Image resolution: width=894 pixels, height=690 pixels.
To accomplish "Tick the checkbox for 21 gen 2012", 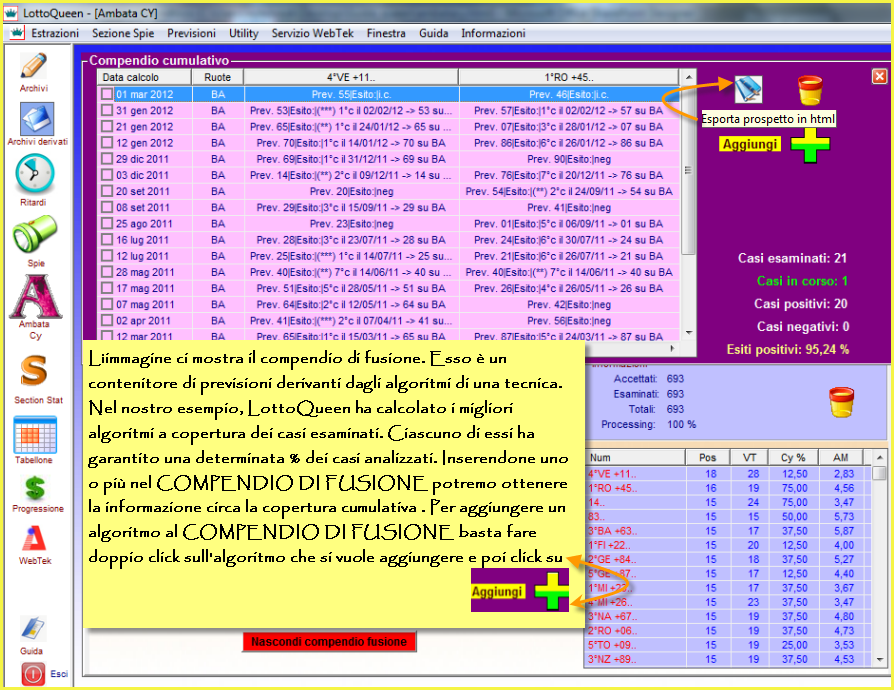I will (x=107, y=127).
